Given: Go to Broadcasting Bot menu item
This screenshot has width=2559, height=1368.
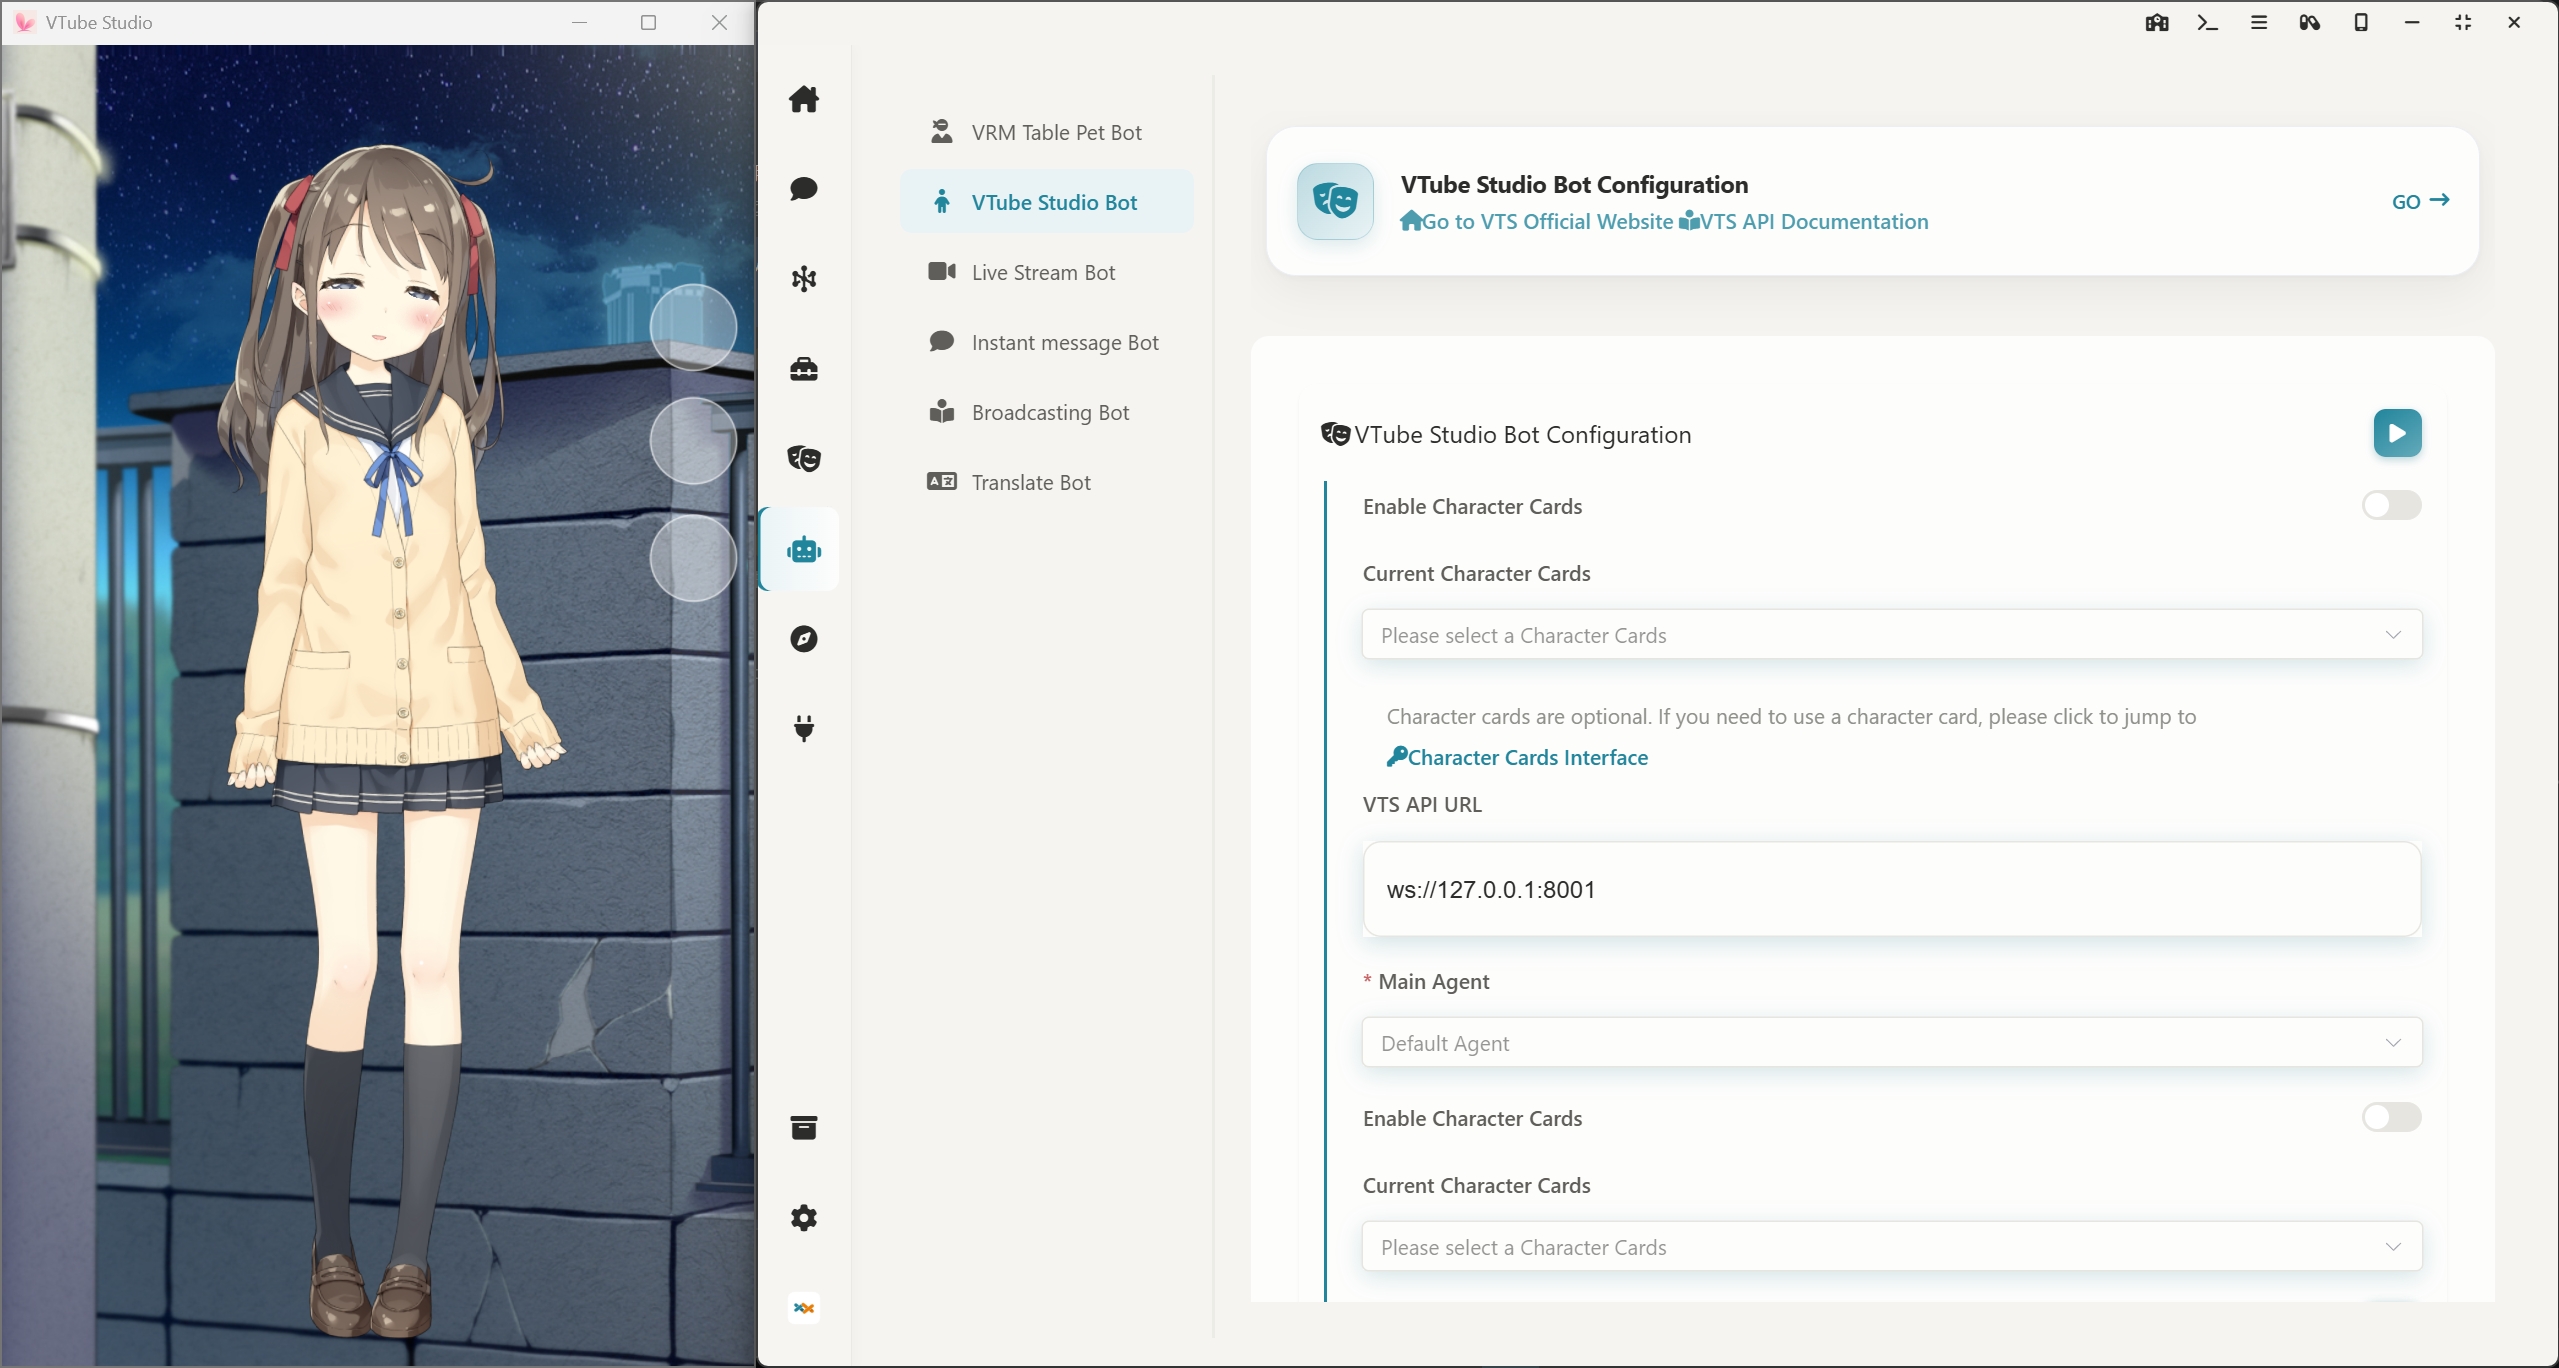Looking at the screenshot, I should click(x=1047, y=412).
